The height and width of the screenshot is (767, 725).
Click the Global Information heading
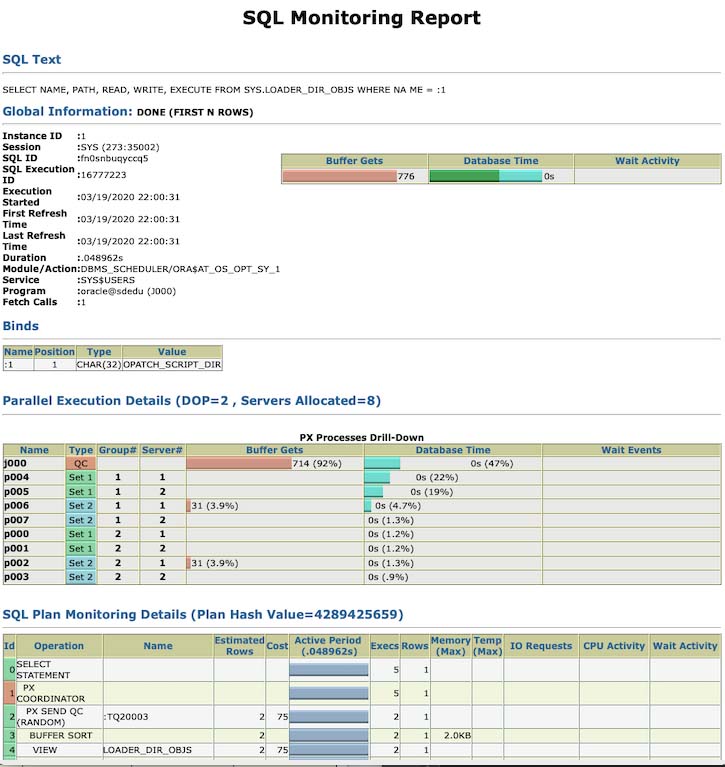pyautogui.click(x=68, y=112)
